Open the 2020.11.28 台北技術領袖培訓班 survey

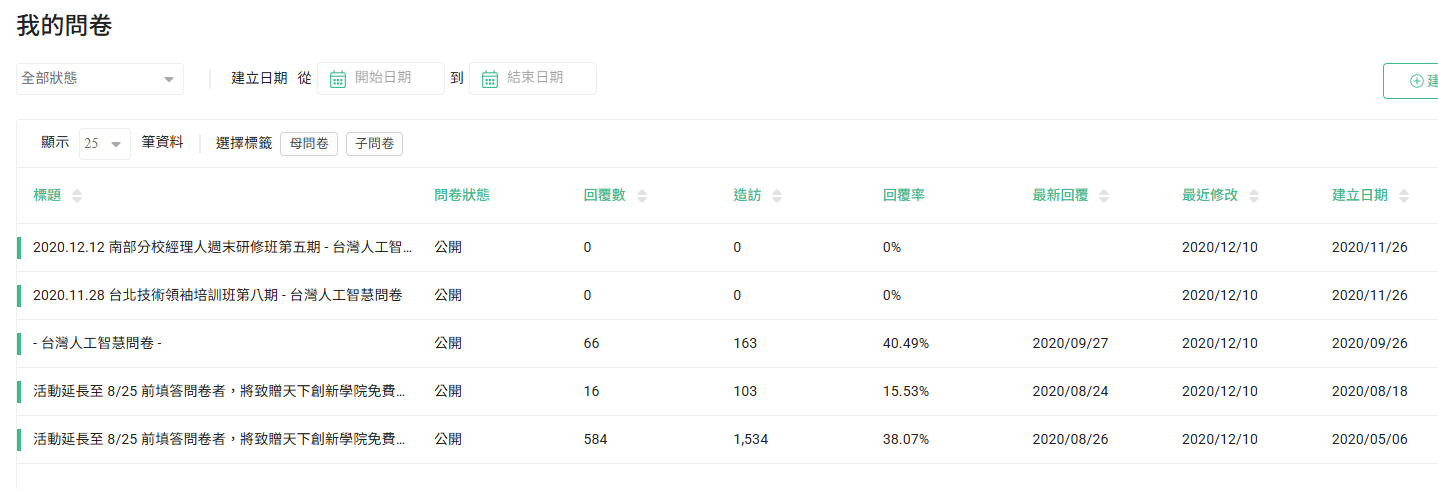(218, 296)
